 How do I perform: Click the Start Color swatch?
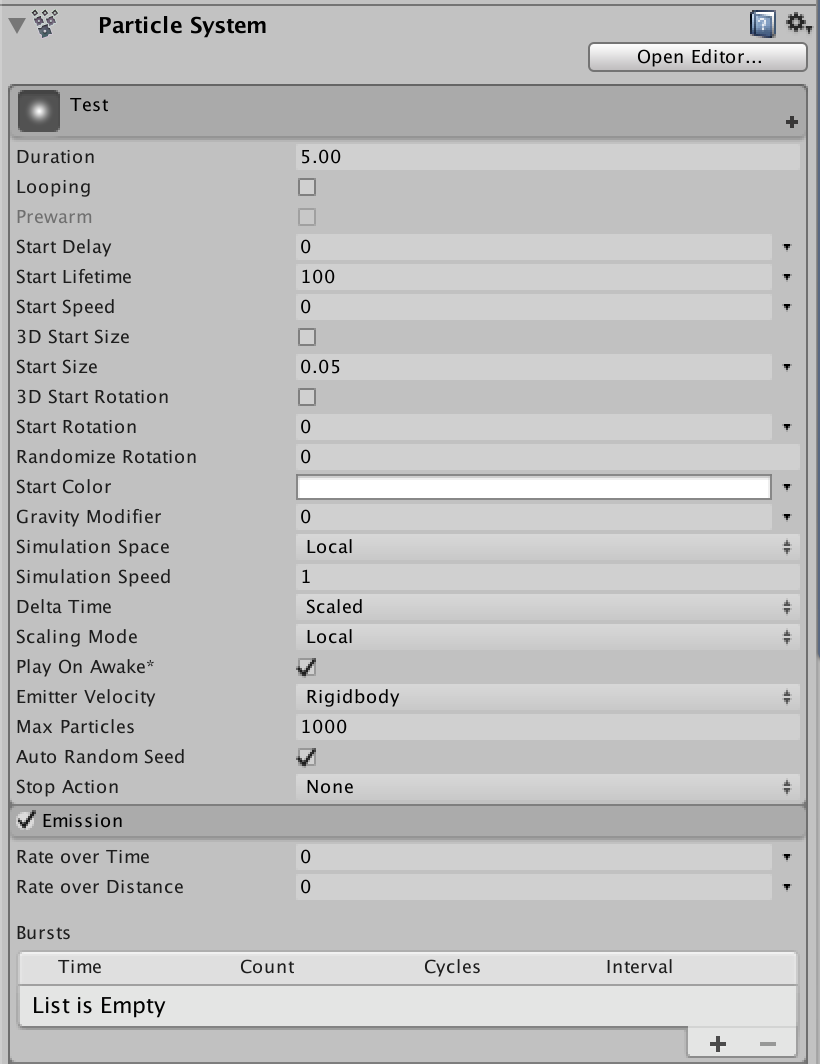click(x=534, y=487)
